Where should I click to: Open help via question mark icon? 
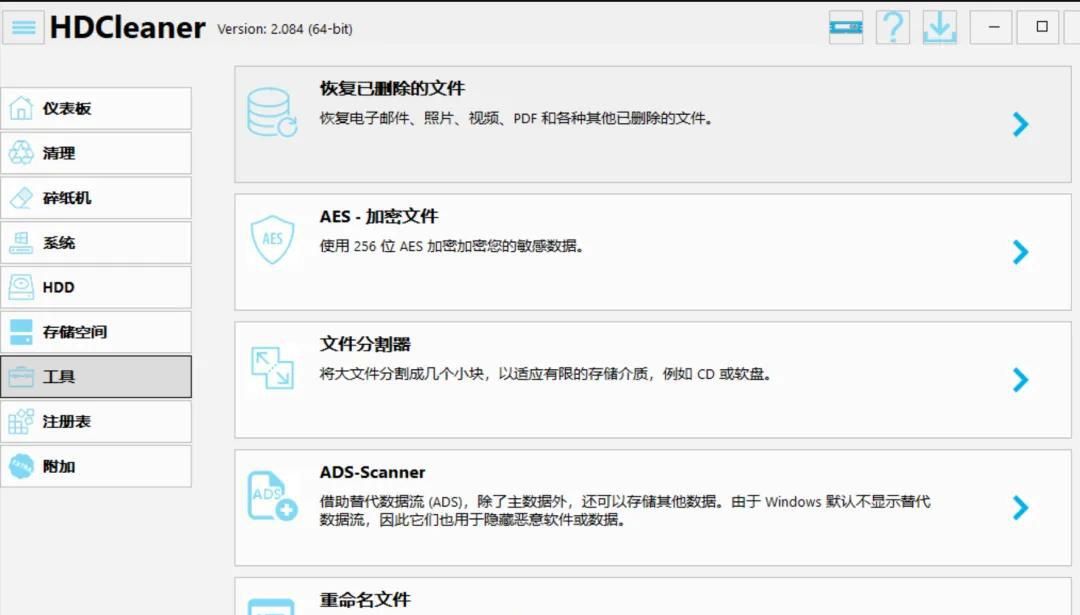click(x=893, y=28)
